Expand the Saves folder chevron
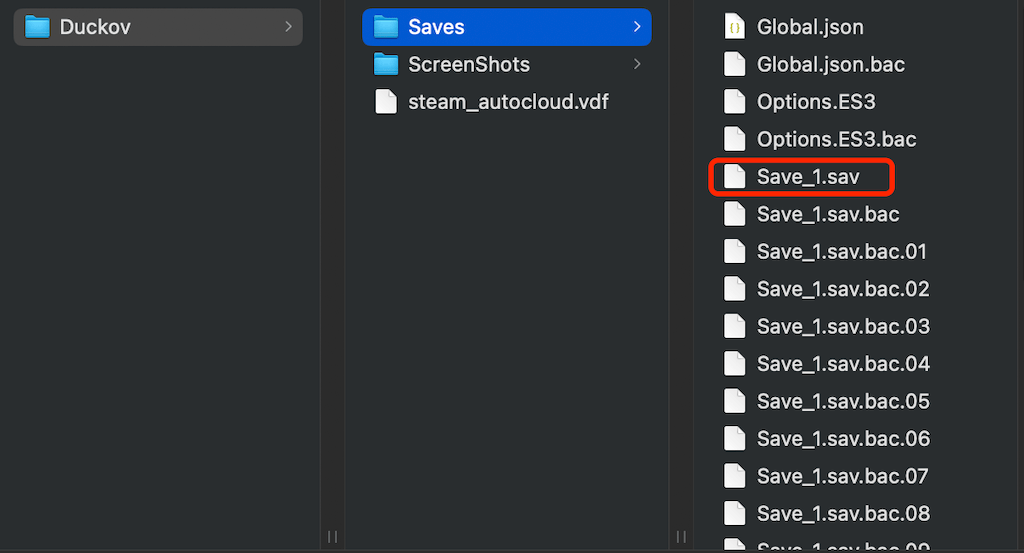The width and height of the screenshot is (1024, 553). click(637, 27)
